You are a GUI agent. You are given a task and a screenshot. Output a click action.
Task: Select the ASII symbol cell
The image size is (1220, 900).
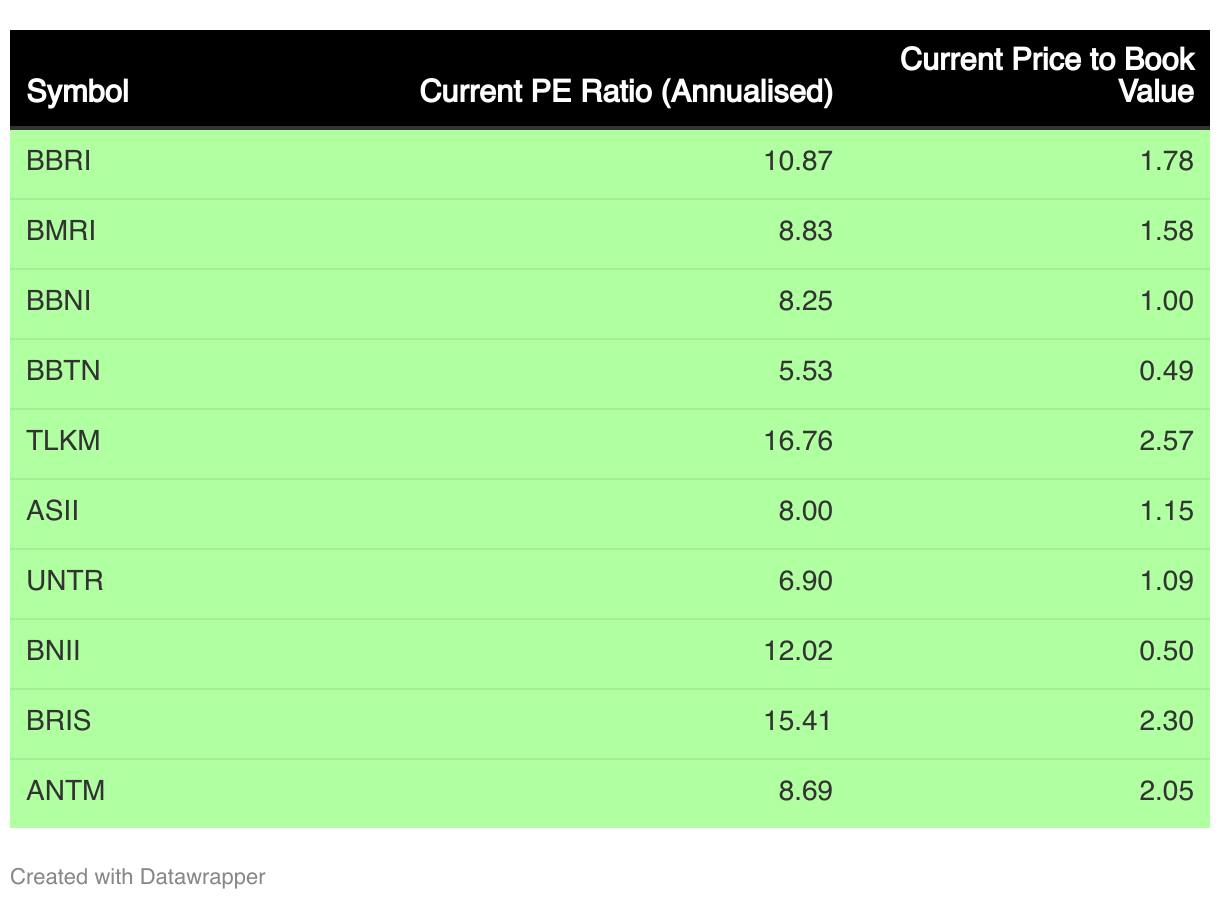(x=52, y=511)
